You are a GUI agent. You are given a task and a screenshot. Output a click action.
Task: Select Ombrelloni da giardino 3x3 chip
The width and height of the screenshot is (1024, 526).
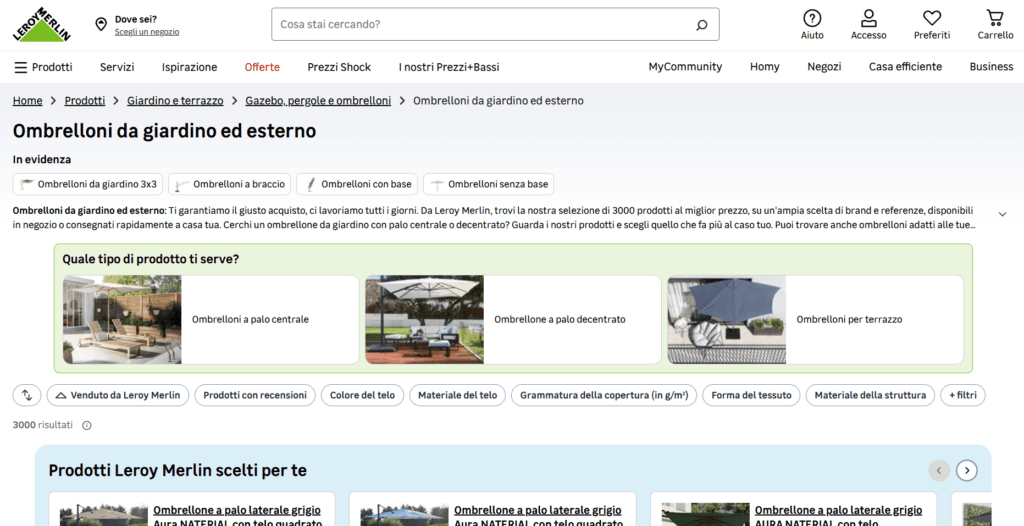coord(88,184)
